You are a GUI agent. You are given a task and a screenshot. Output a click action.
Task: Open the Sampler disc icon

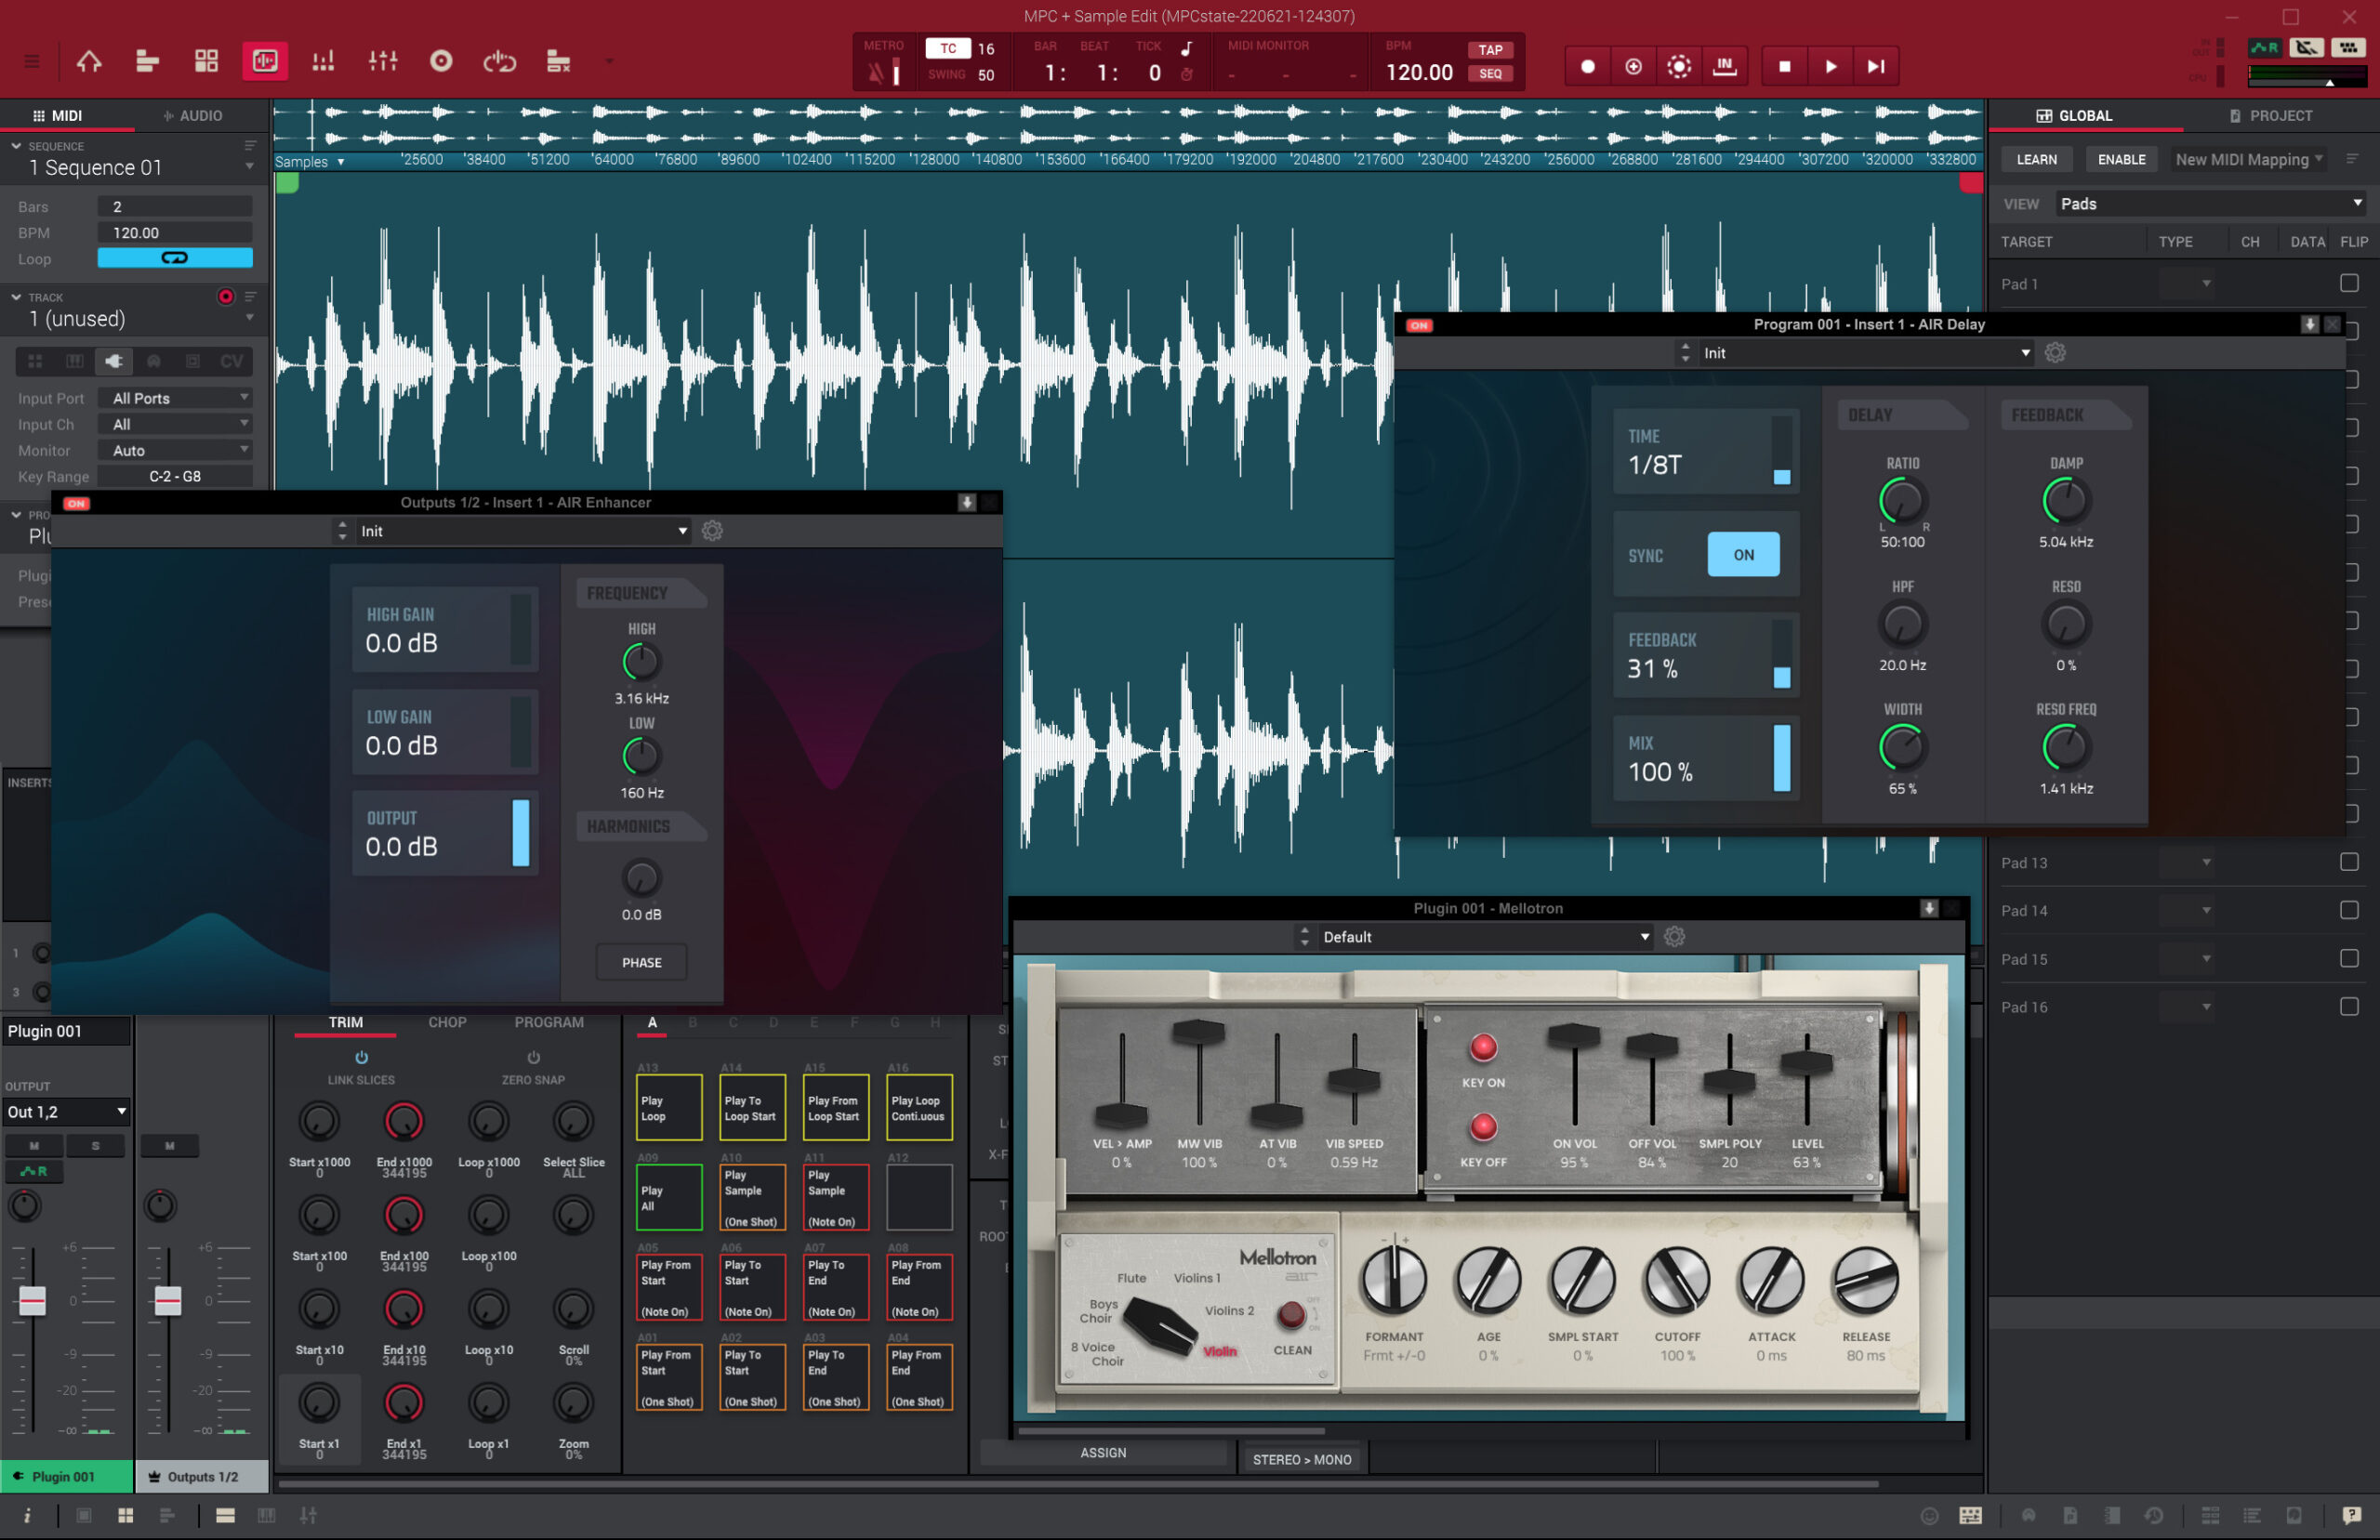click(441, 62)
